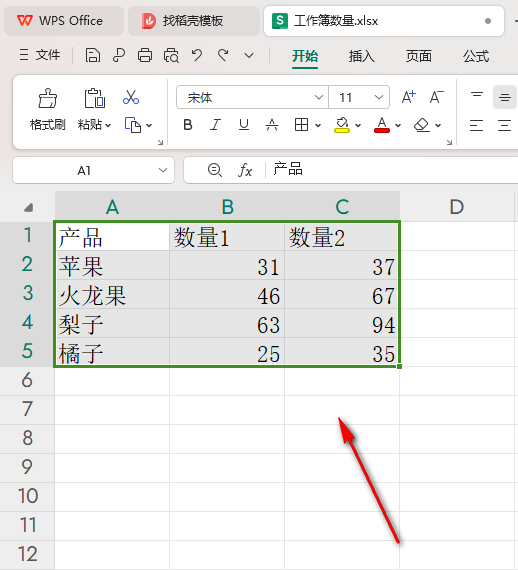Screen dimensions: 518x570
Task: Click cell with value 94
Action: pos(342,324)
